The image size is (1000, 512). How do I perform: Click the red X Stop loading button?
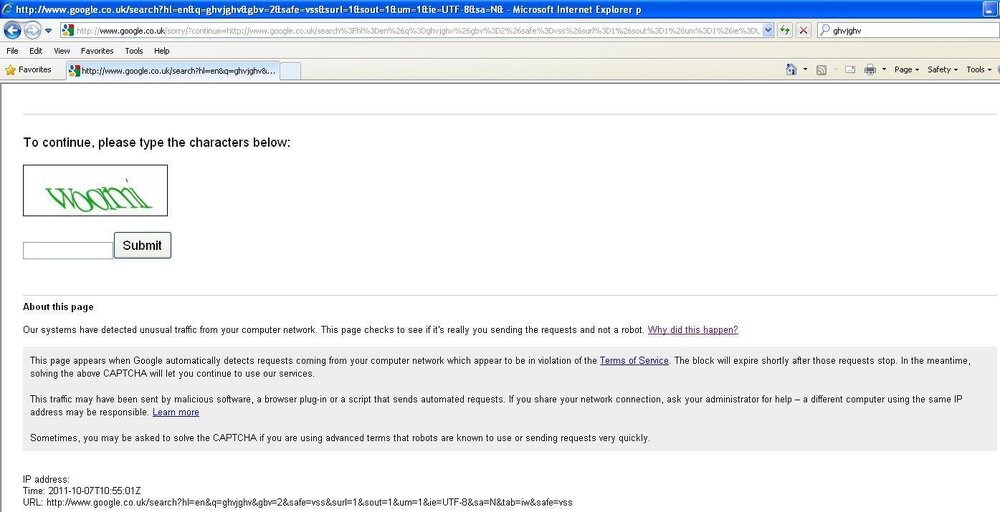coord(804,30)
